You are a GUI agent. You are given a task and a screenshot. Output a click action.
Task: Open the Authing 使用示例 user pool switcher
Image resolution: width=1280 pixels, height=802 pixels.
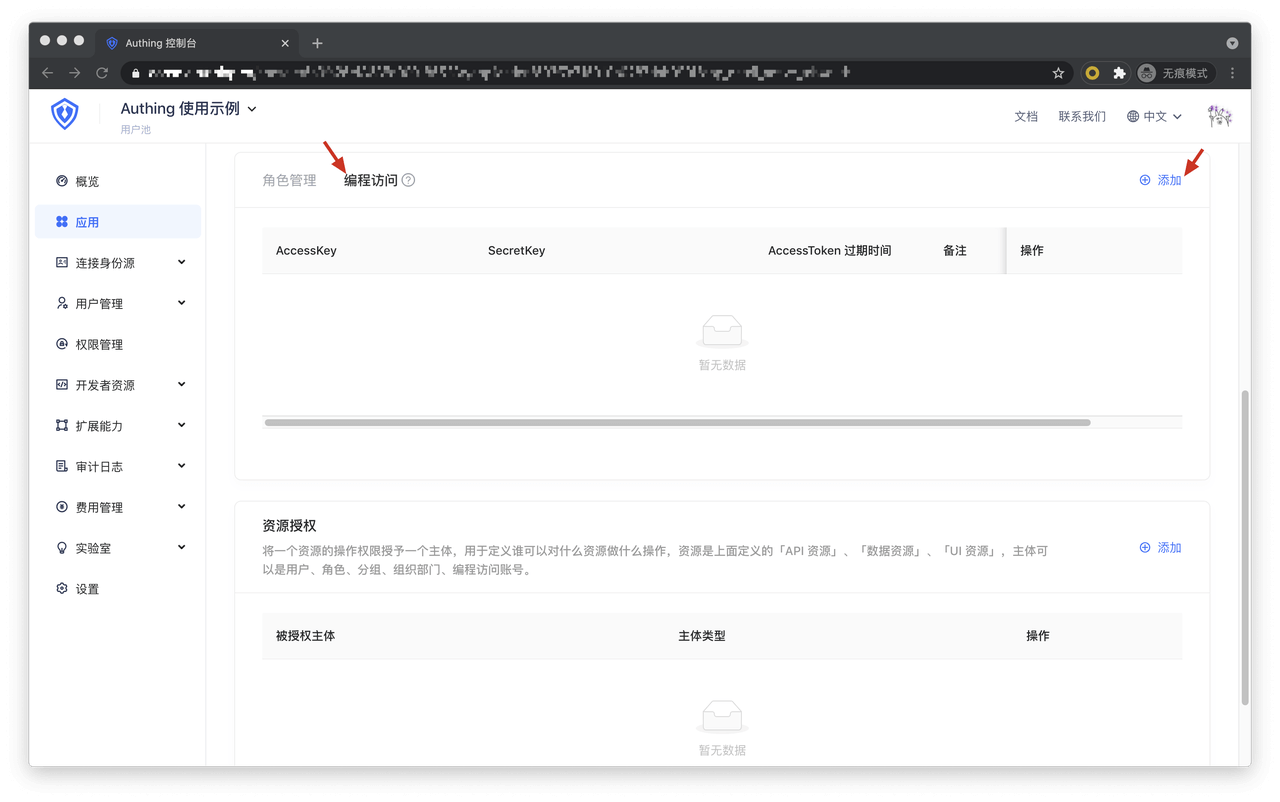tap(188, 109)
